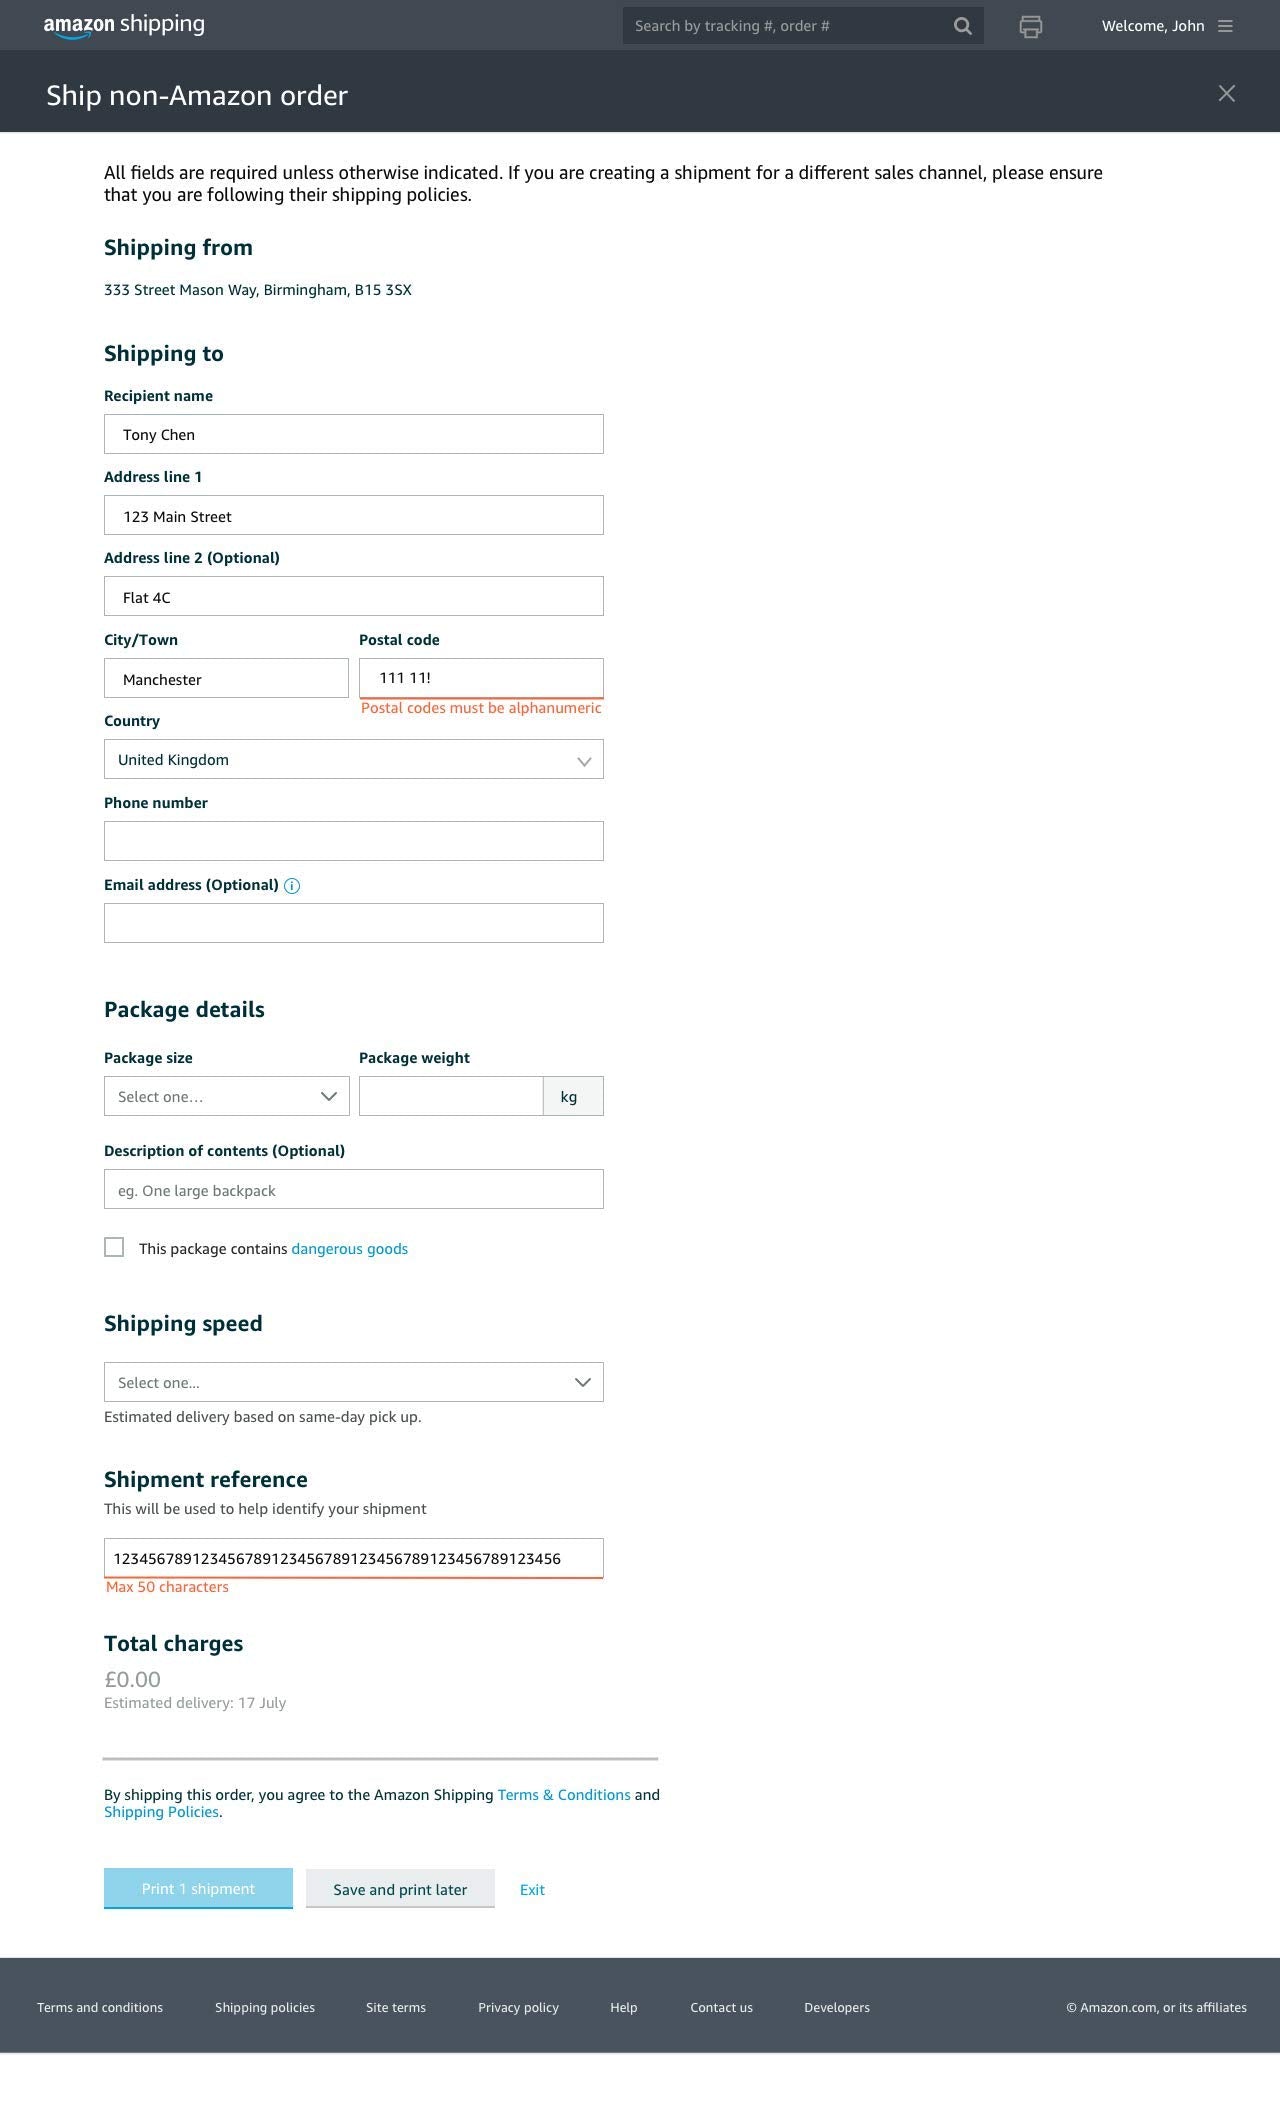Open the Help footer link
Viewport: 1280px width, 2114px height.
624,2007
